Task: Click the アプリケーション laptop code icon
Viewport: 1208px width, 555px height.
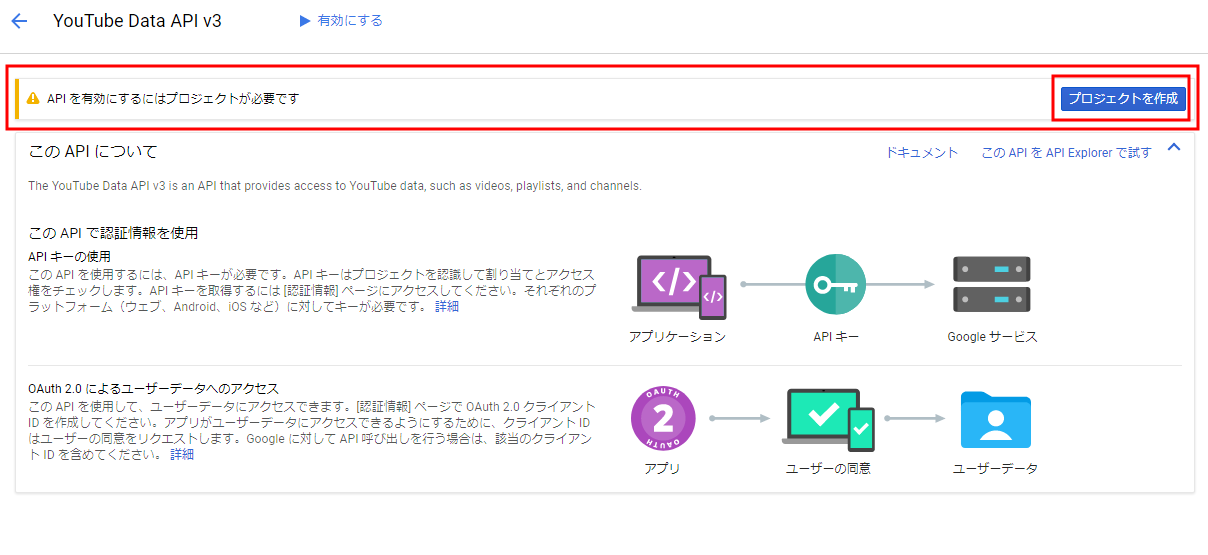Action: (679, 286)
